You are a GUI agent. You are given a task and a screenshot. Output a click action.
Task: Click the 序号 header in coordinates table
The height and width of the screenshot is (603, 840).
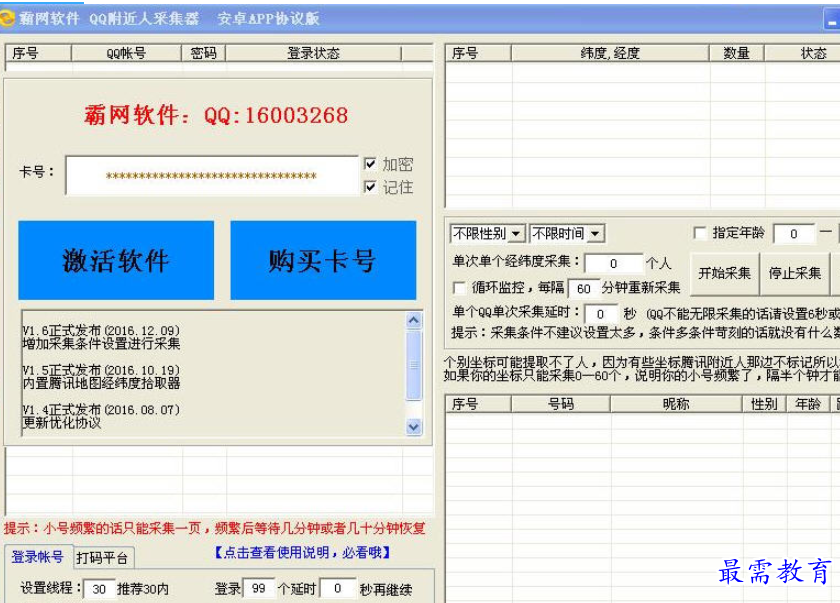[x=478, y=53]
